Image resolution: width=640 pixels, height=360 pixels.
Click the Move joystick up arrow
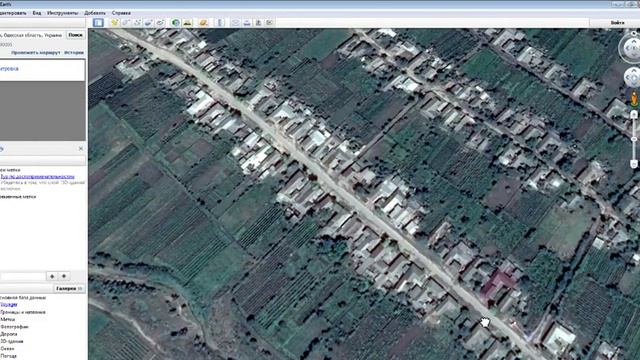pyautogui.click(x=634, y=71)
